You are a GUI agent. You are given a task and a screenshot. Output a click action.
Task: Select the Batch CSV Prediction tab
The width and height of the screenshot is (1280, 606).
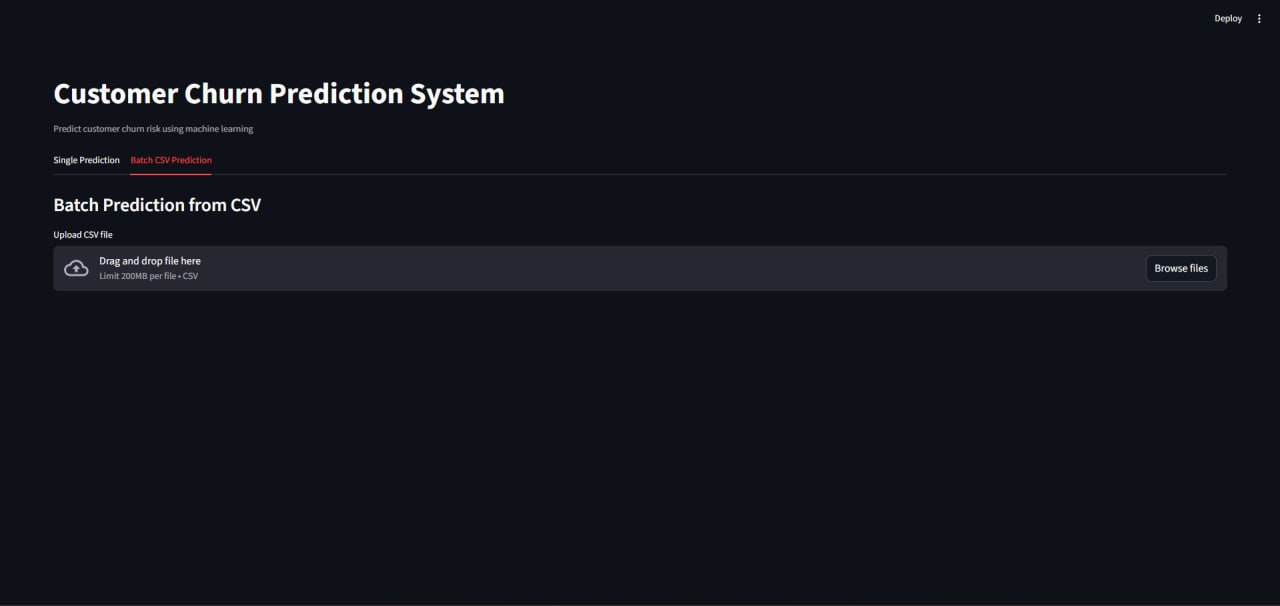(171, 160)
